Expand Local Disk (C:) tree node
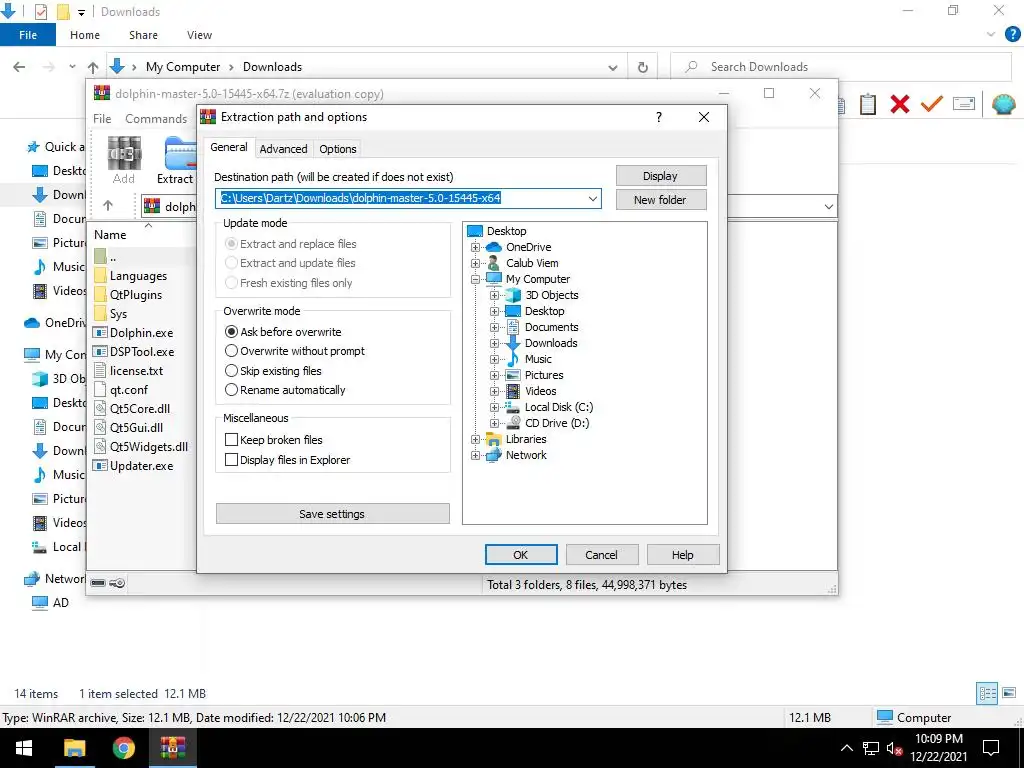The width and height of the screenshot is (1024, 768). tap(494, 407)
